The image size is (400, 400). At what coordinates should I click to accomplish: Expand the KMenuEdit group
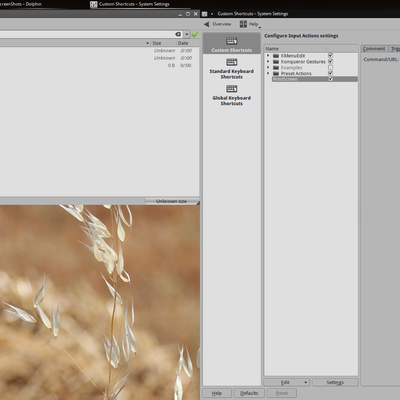[x=268, y=56]
